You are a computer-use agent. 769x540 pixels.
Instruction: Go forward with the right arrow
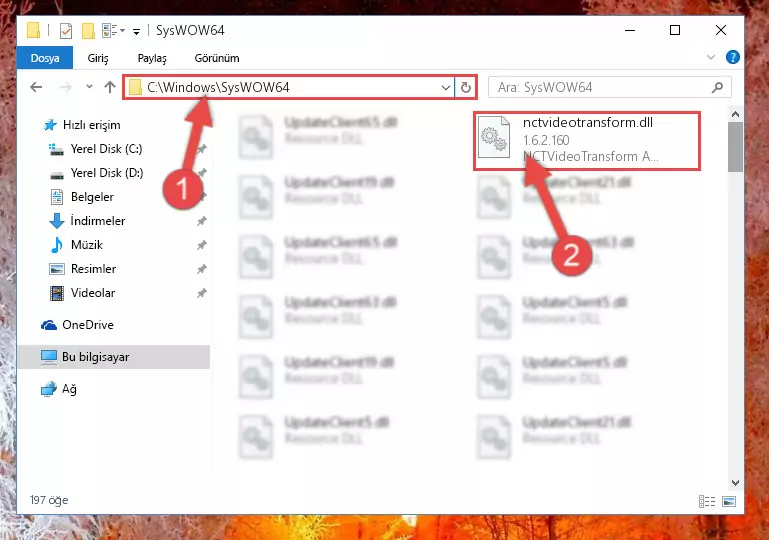pyautogui.click(x=65, y=87)
